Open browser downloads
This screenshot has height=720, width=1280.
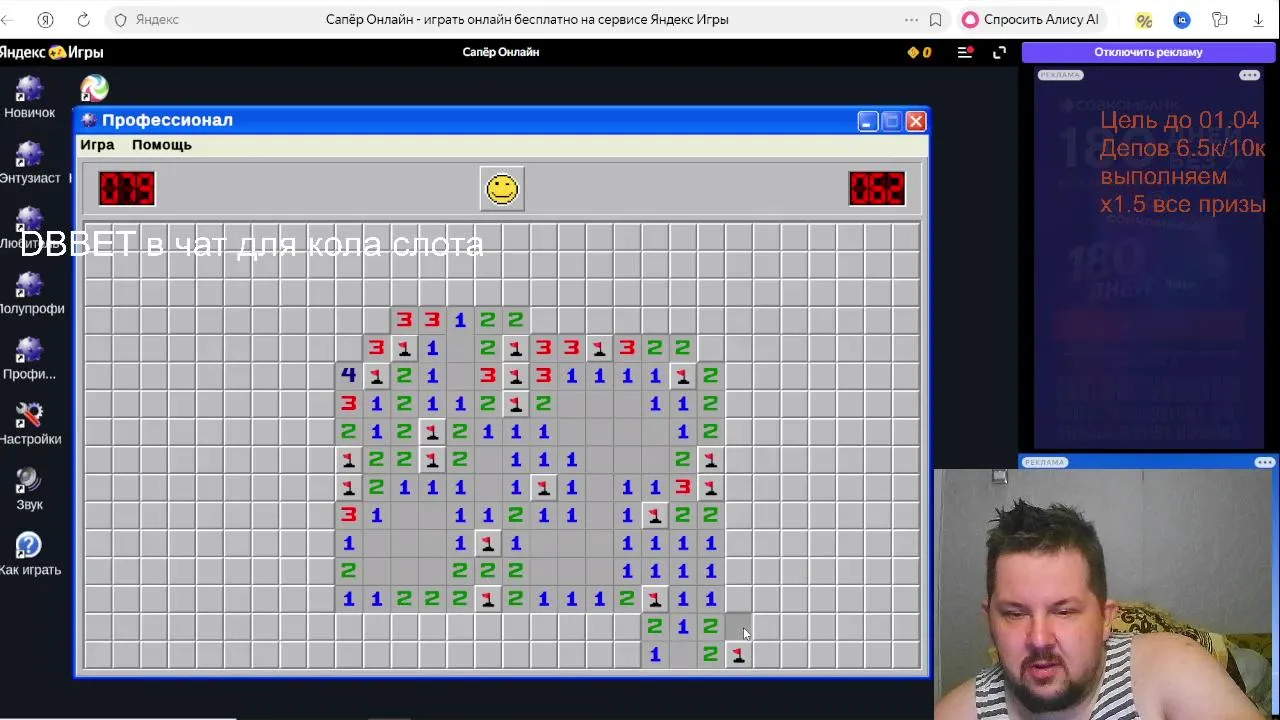pos(1258,20)
